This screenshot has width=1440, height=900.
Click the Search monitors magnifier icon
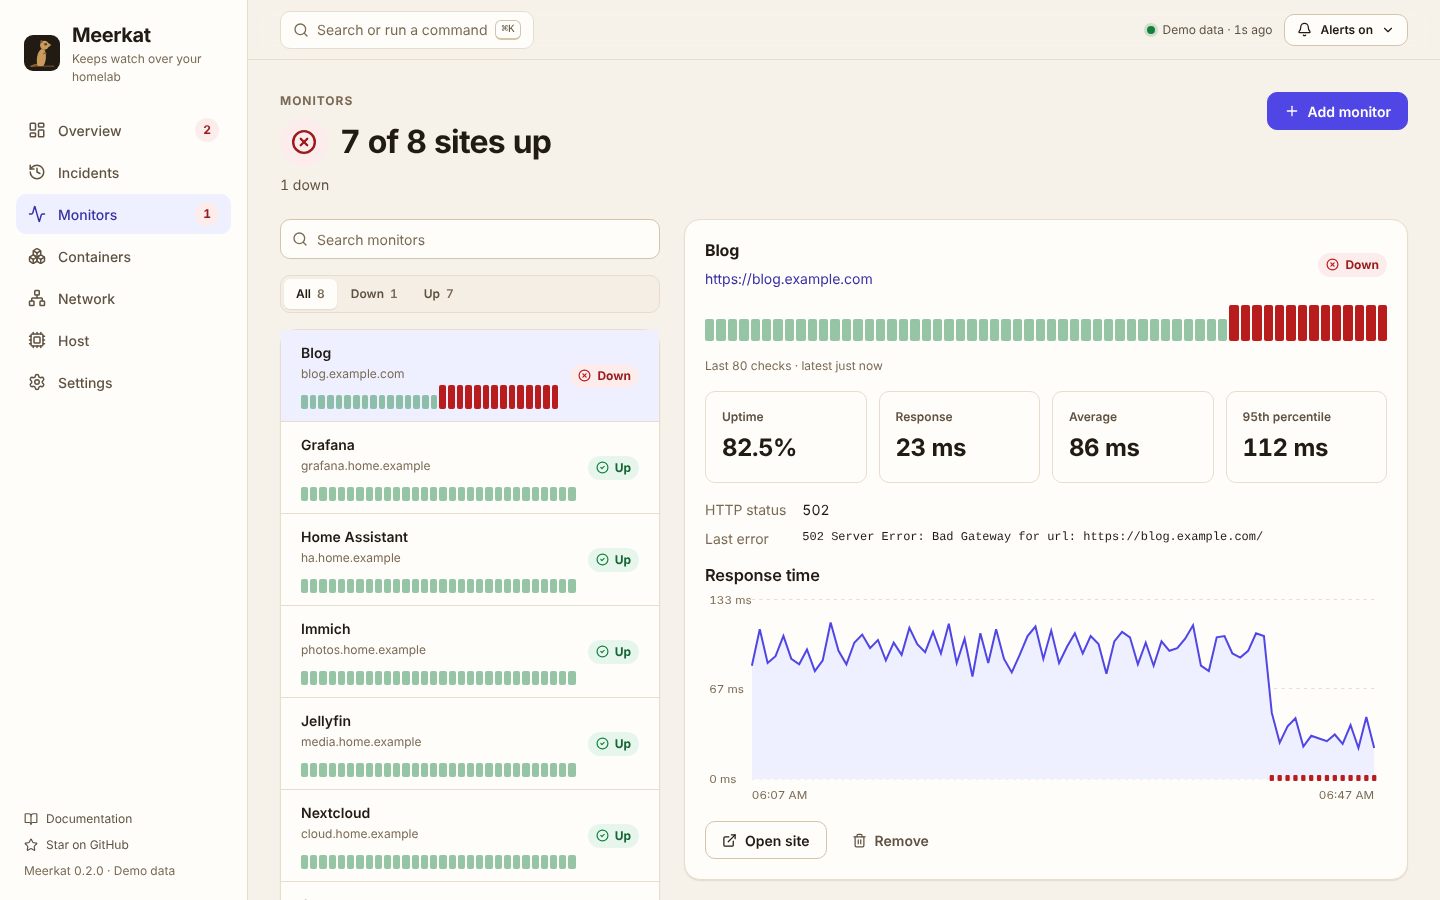(300, 239)
